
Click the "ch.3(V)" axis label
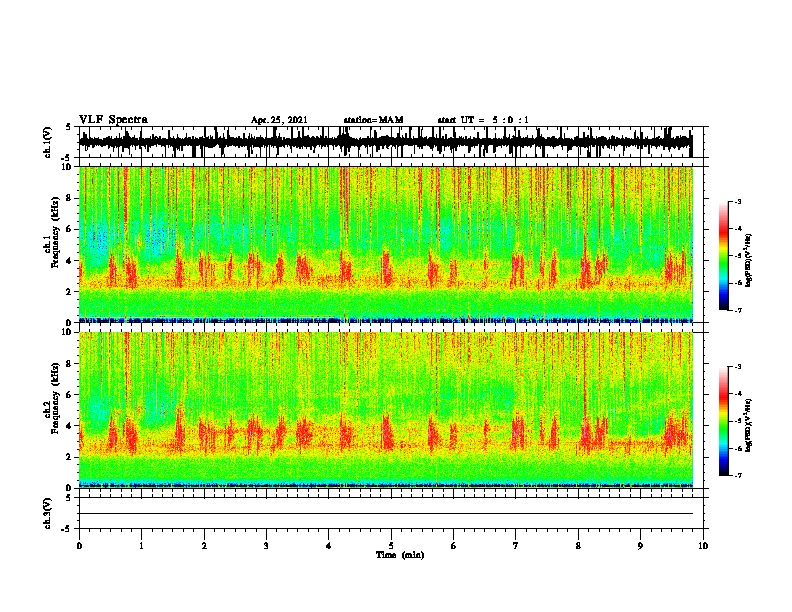pos(48,513)
